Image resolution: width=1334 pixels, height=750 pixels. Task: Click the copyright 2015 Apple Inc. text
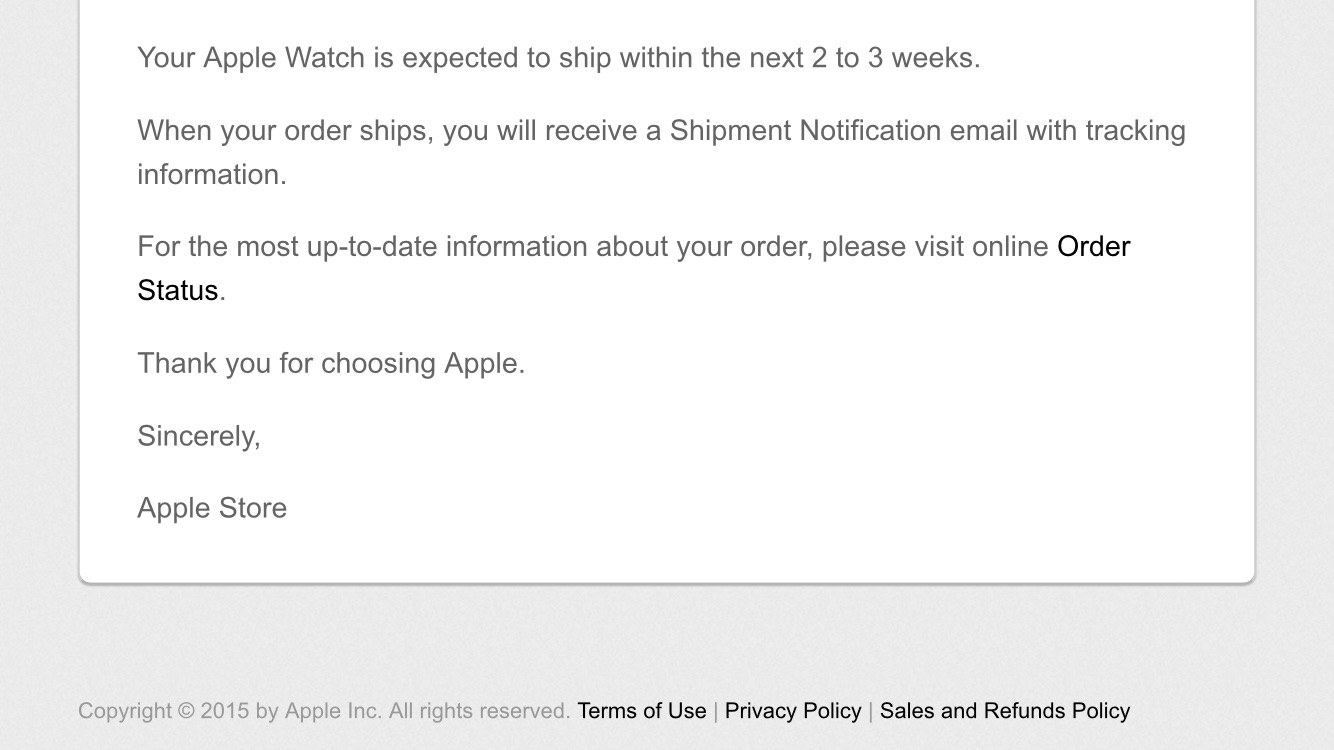coord(229,711)
